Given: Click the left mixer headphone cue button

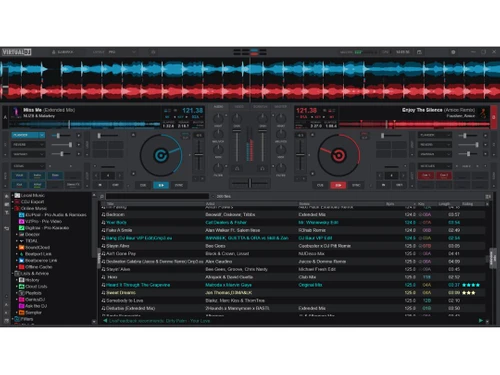Looking at the screenshot, I should pos(237,169).
